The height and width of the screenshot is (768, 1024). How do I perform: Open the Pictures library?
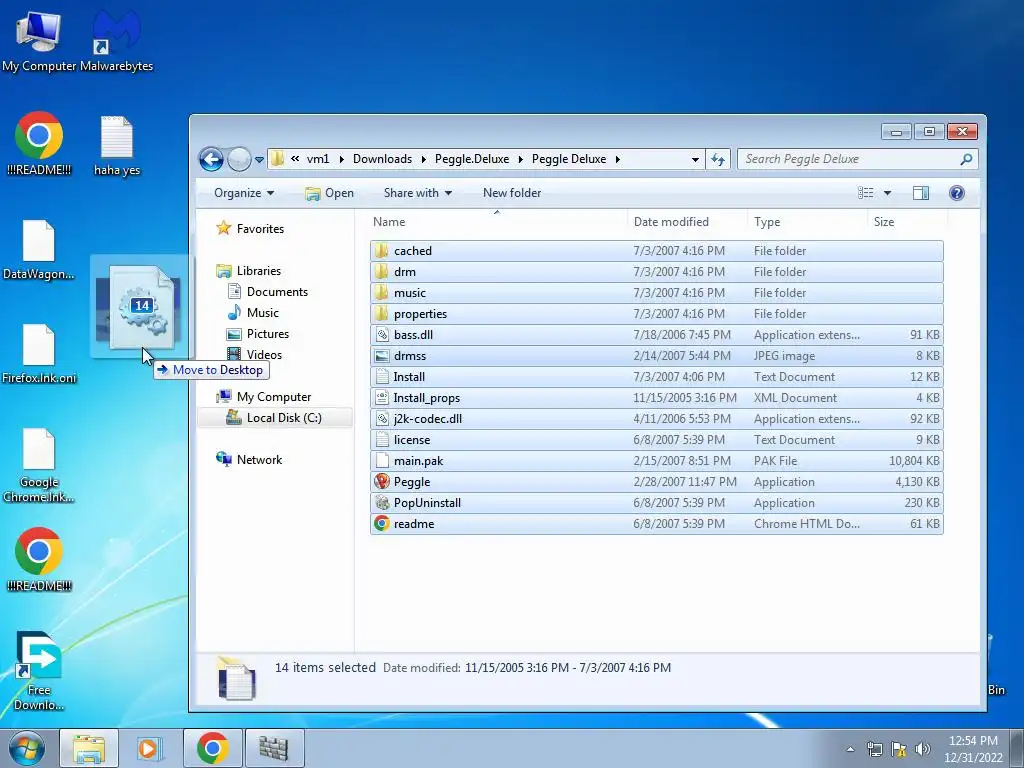pos(258,334)
